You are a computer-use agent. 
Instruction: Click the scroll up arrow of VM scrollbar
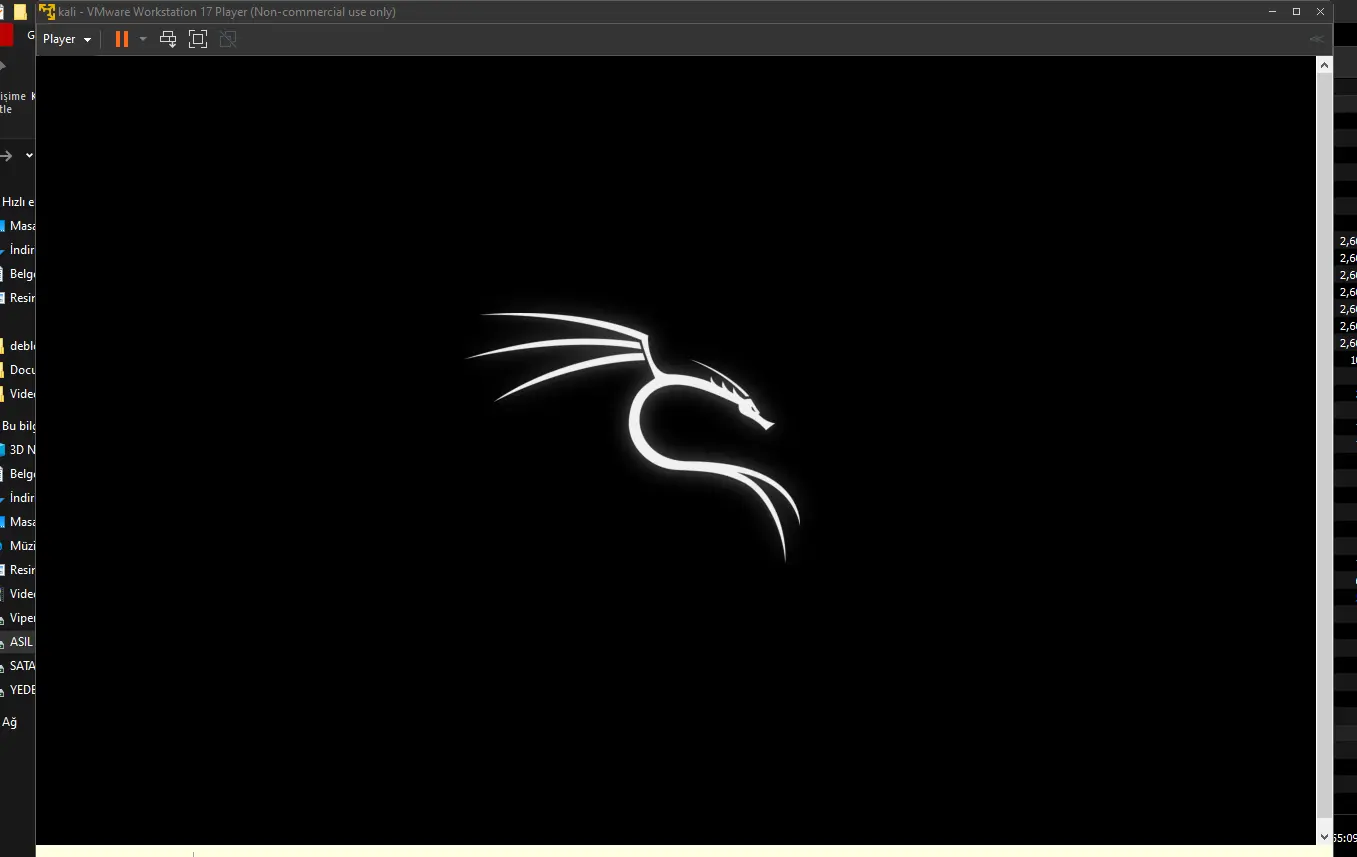click(1325, 65)
